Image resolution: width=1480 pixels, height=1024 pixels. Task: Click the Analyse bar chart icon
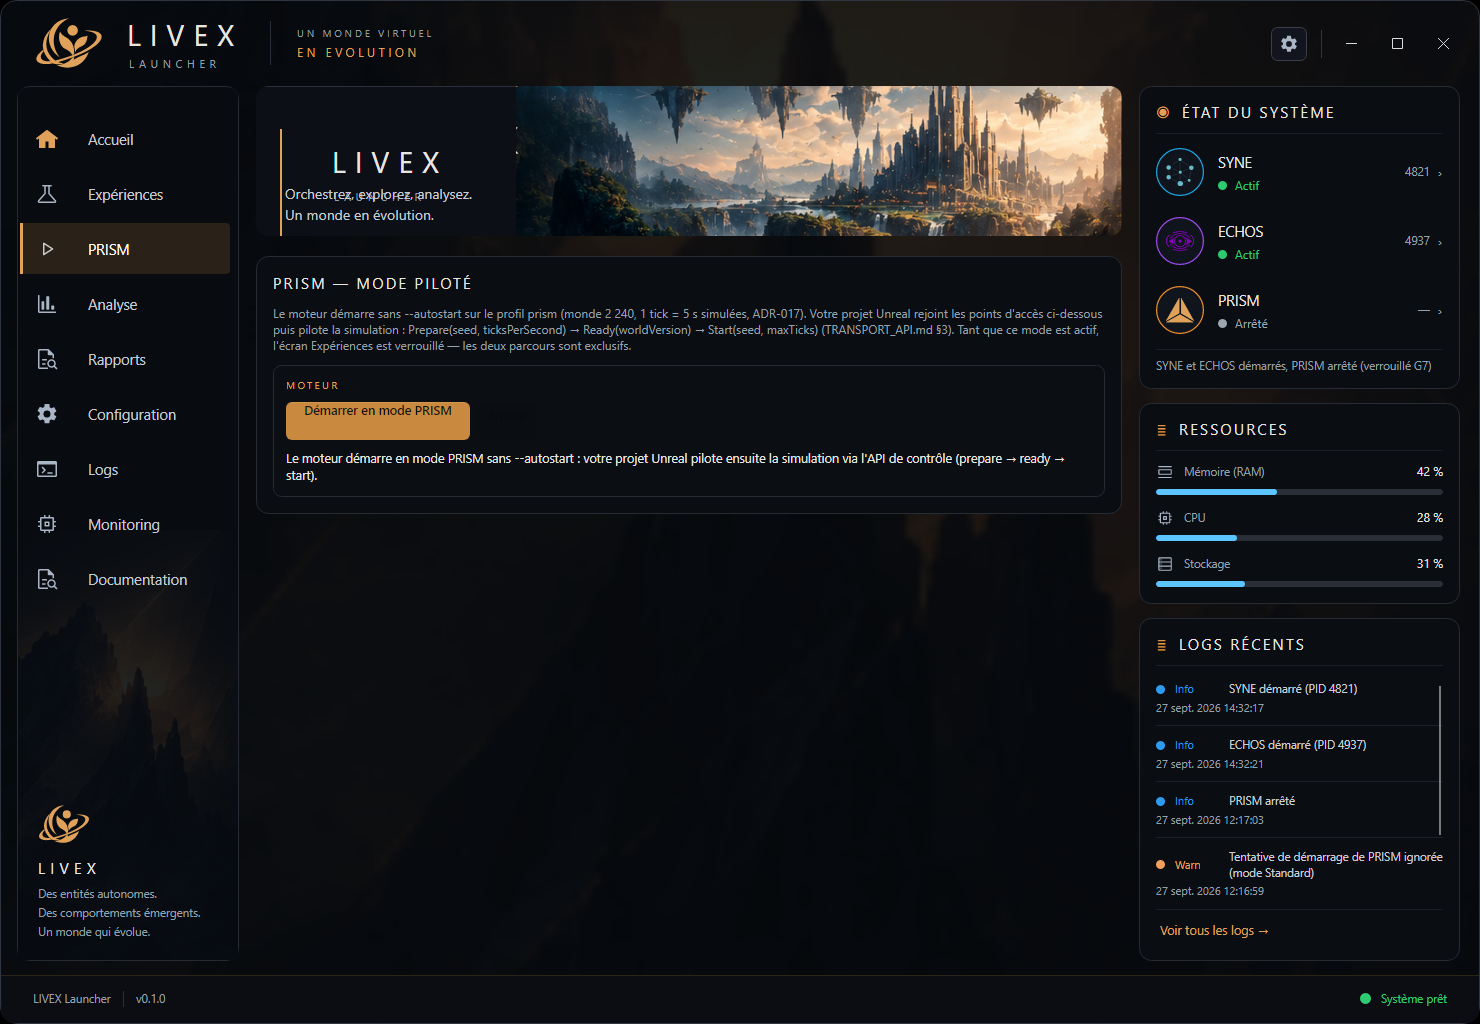point(47,304)
